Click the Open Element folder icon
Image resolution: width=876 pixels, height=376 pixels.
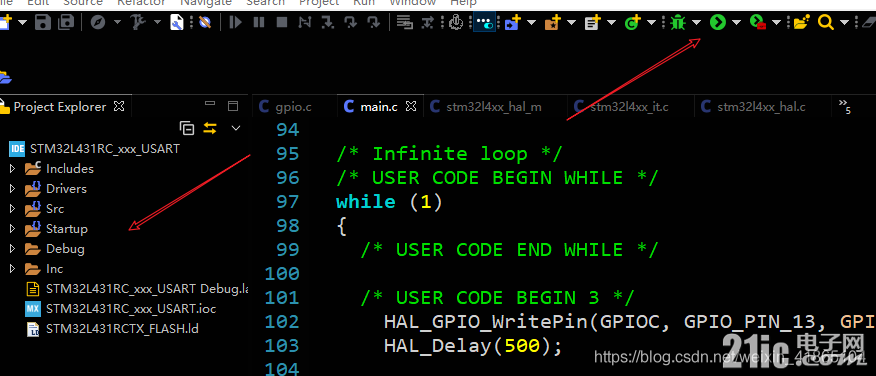pos(802,22)
